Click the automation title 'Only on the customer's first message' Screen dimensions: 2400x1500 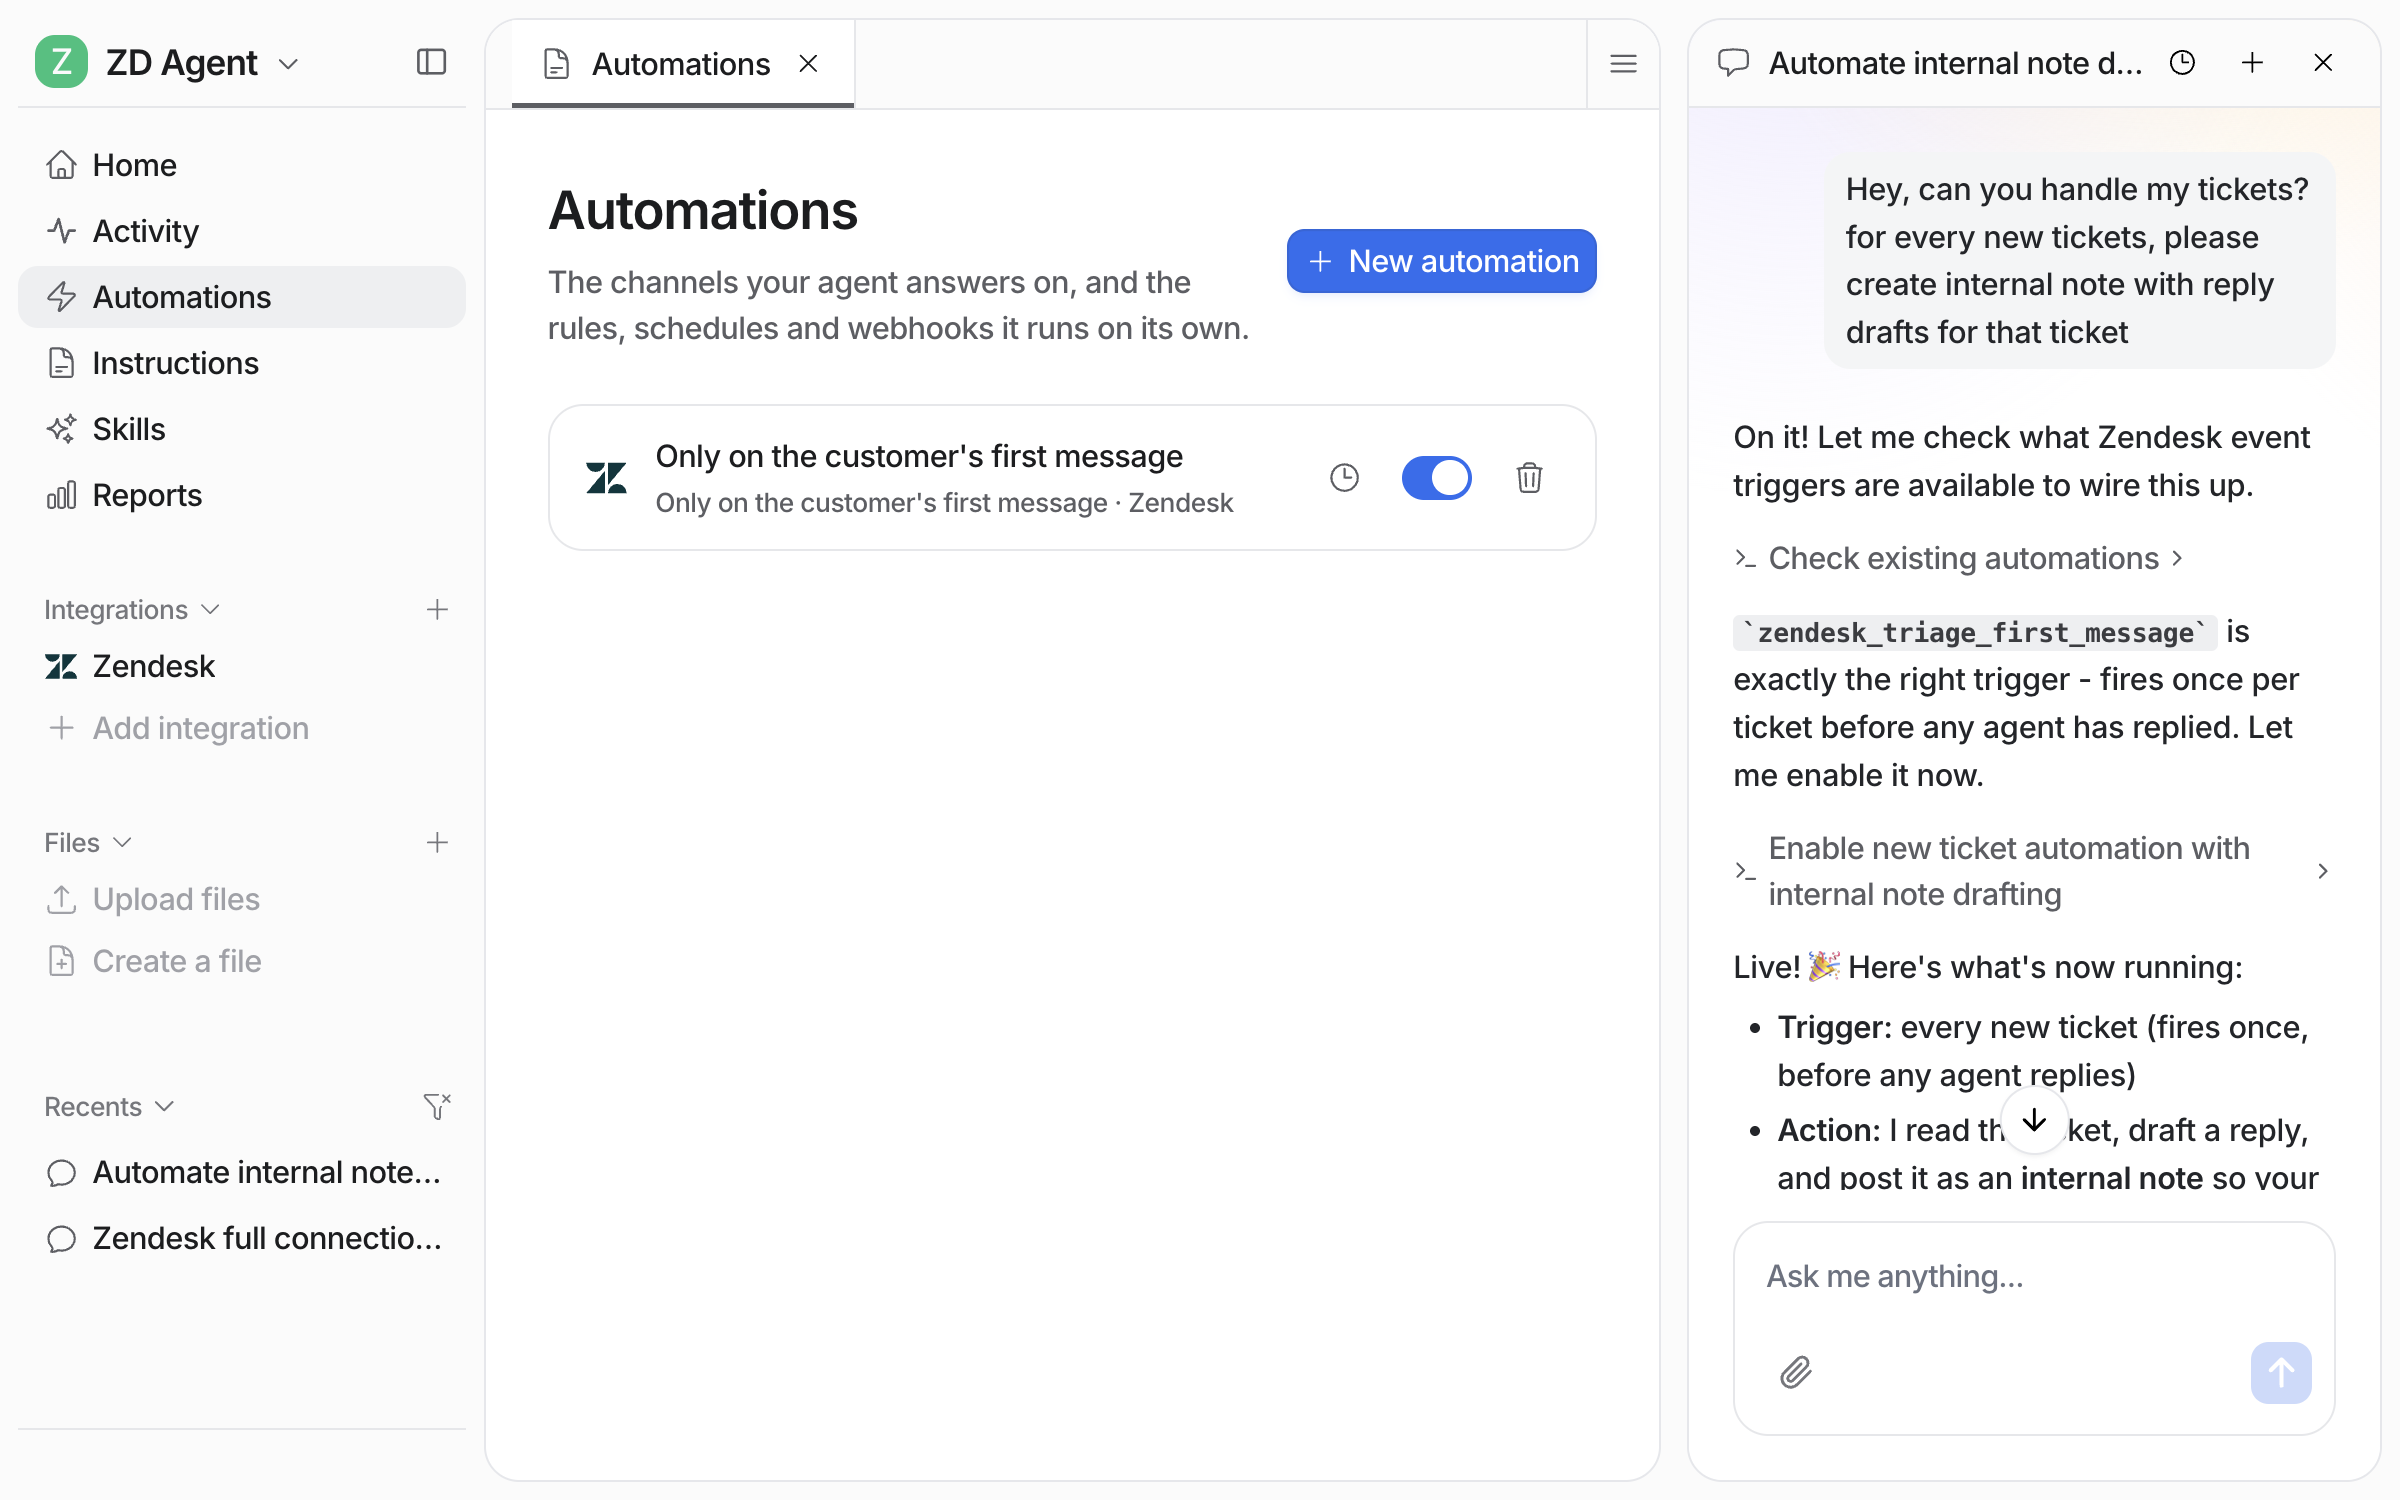(x=919, y=456)
